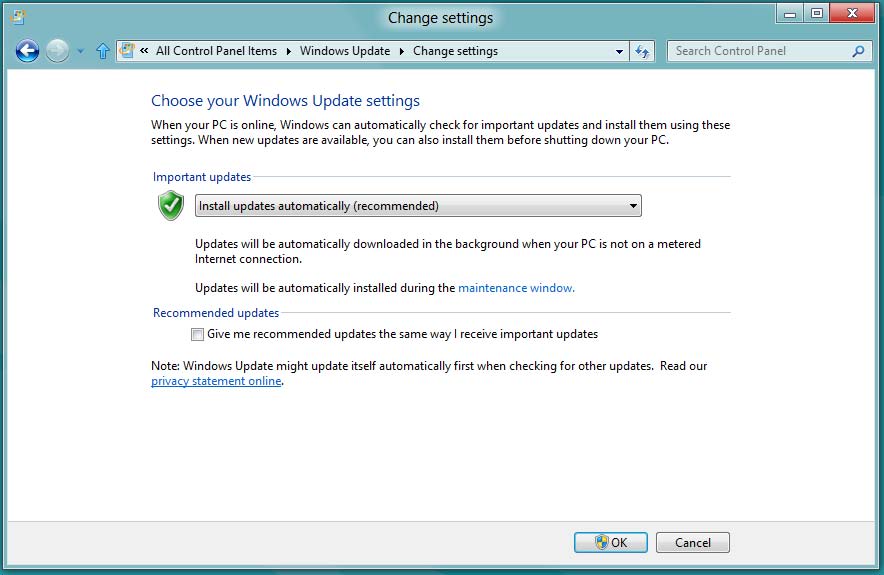
Task: Go up one level with Up arrow
Action: coord(102,51)
